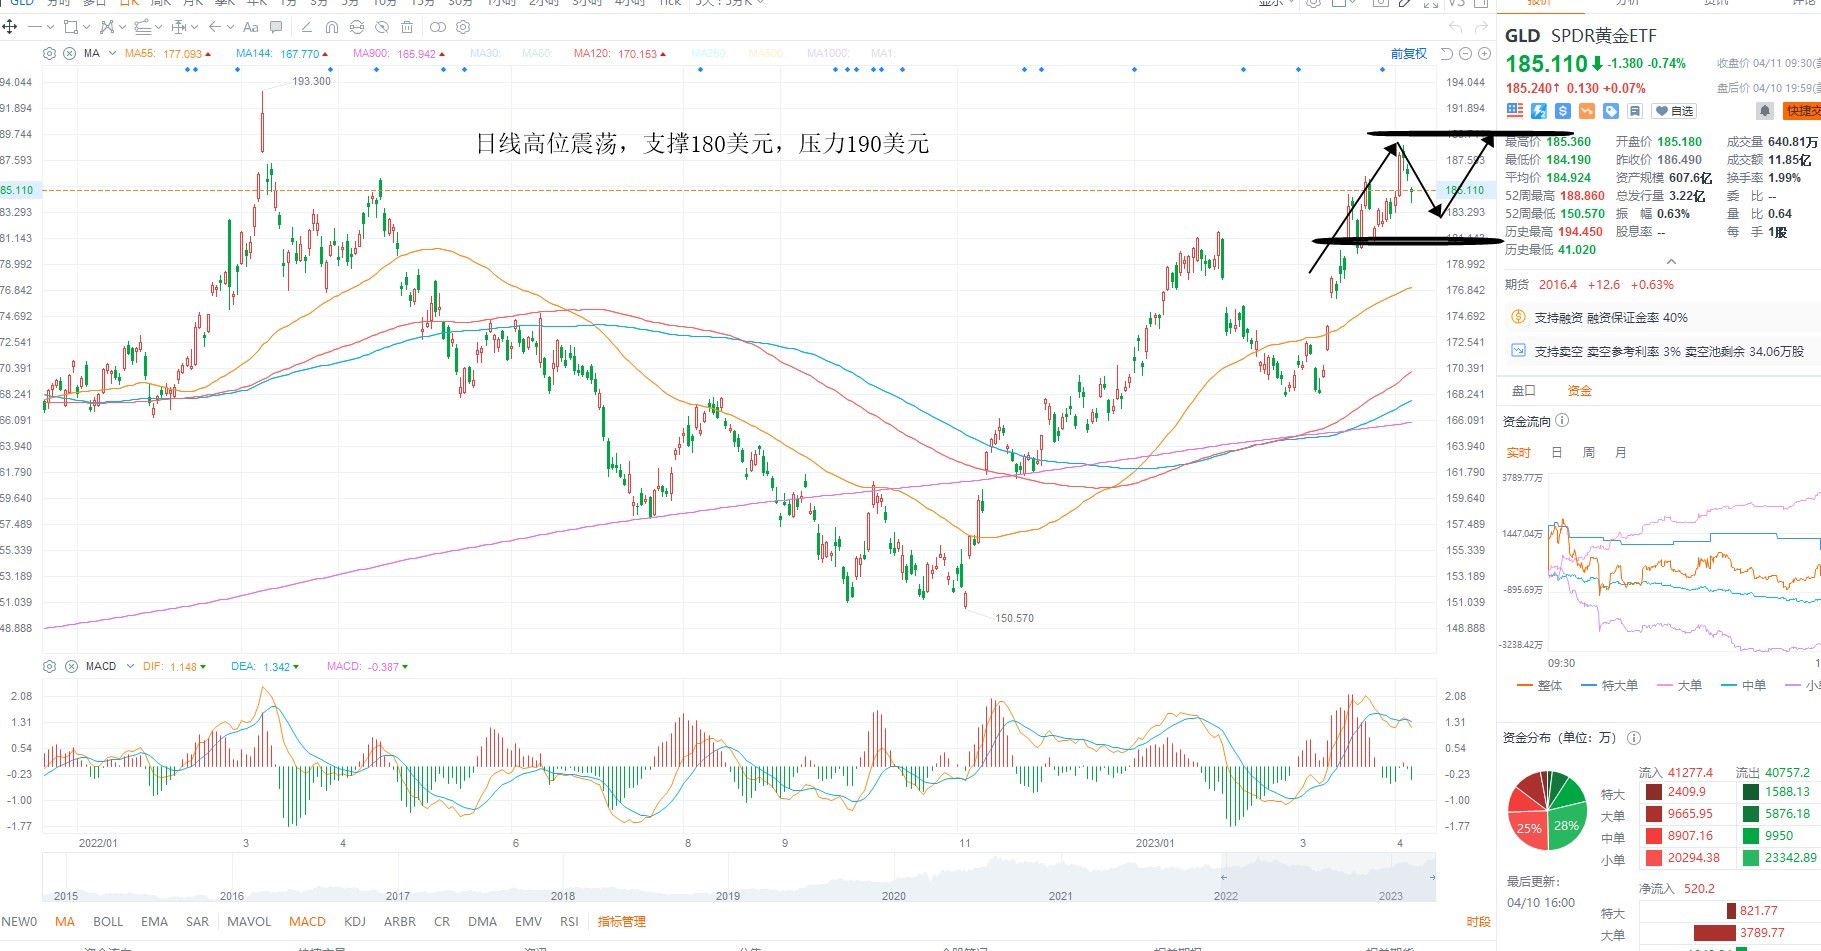Viewport: 1821px width, 951px height.
Task: Select the crosshair move cursor tool
Action: (x=10, y=27)
